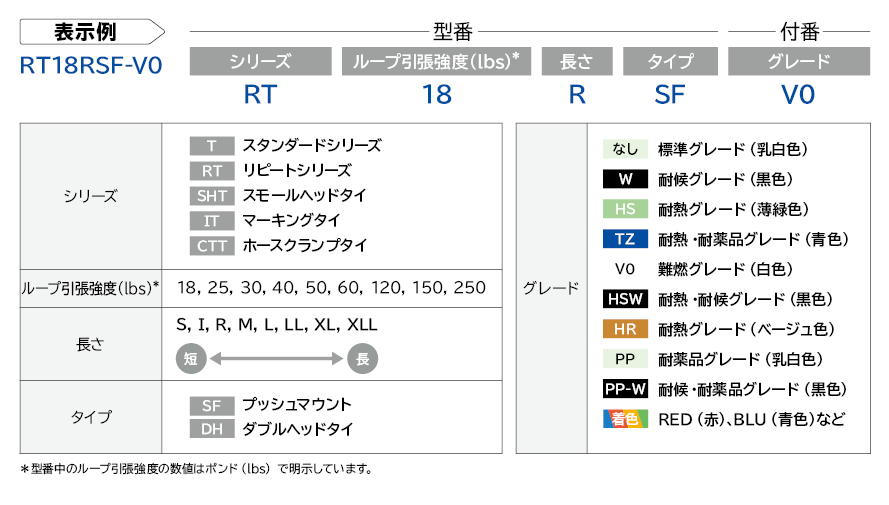This screenshot has height=505, width=889.
Task: Select the multicolor 着色 swatch
Action: click(625, 419)
